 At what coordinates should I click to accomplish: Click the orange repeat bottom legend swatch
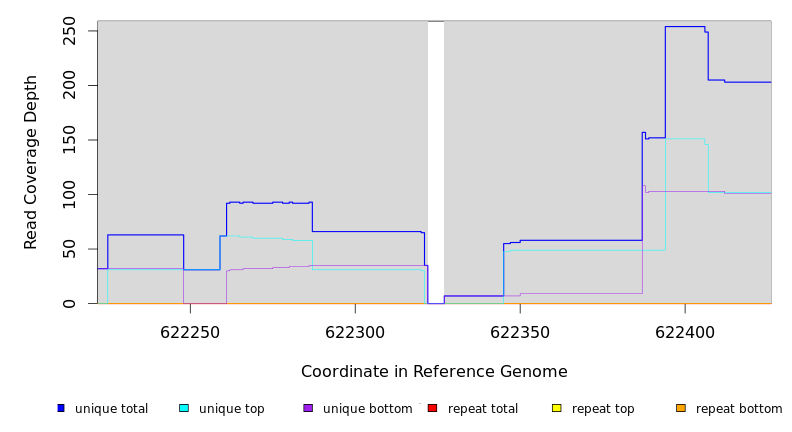(x=681, y=408)
